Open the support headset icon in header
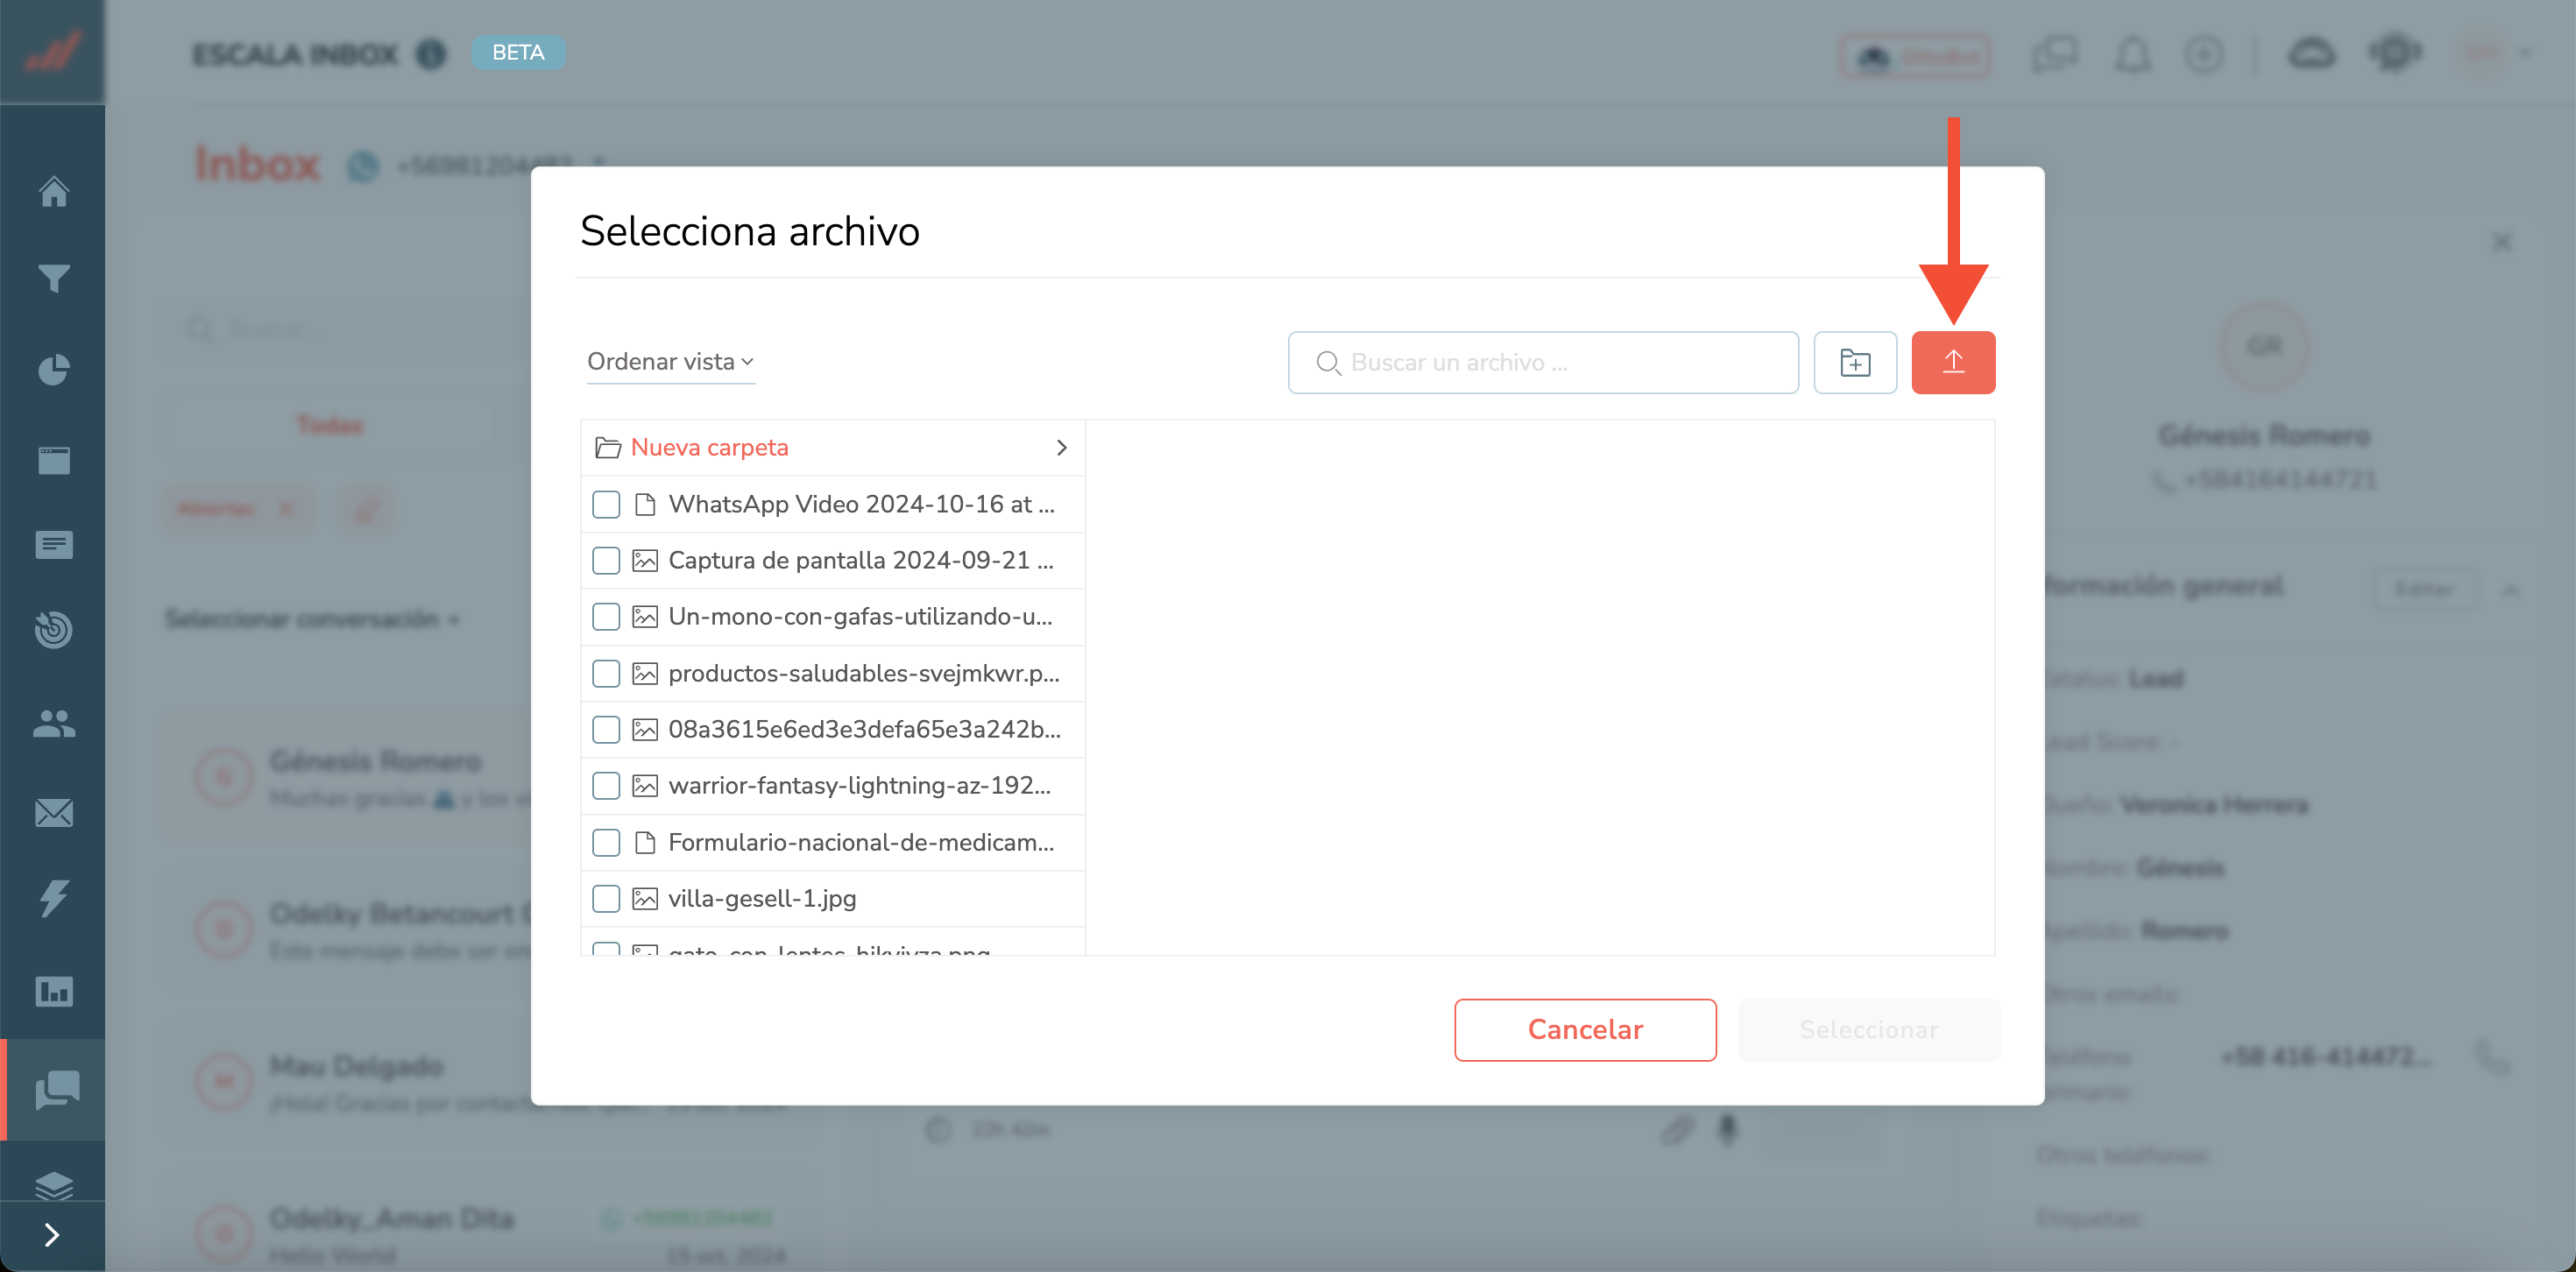 pos(2395,53)
